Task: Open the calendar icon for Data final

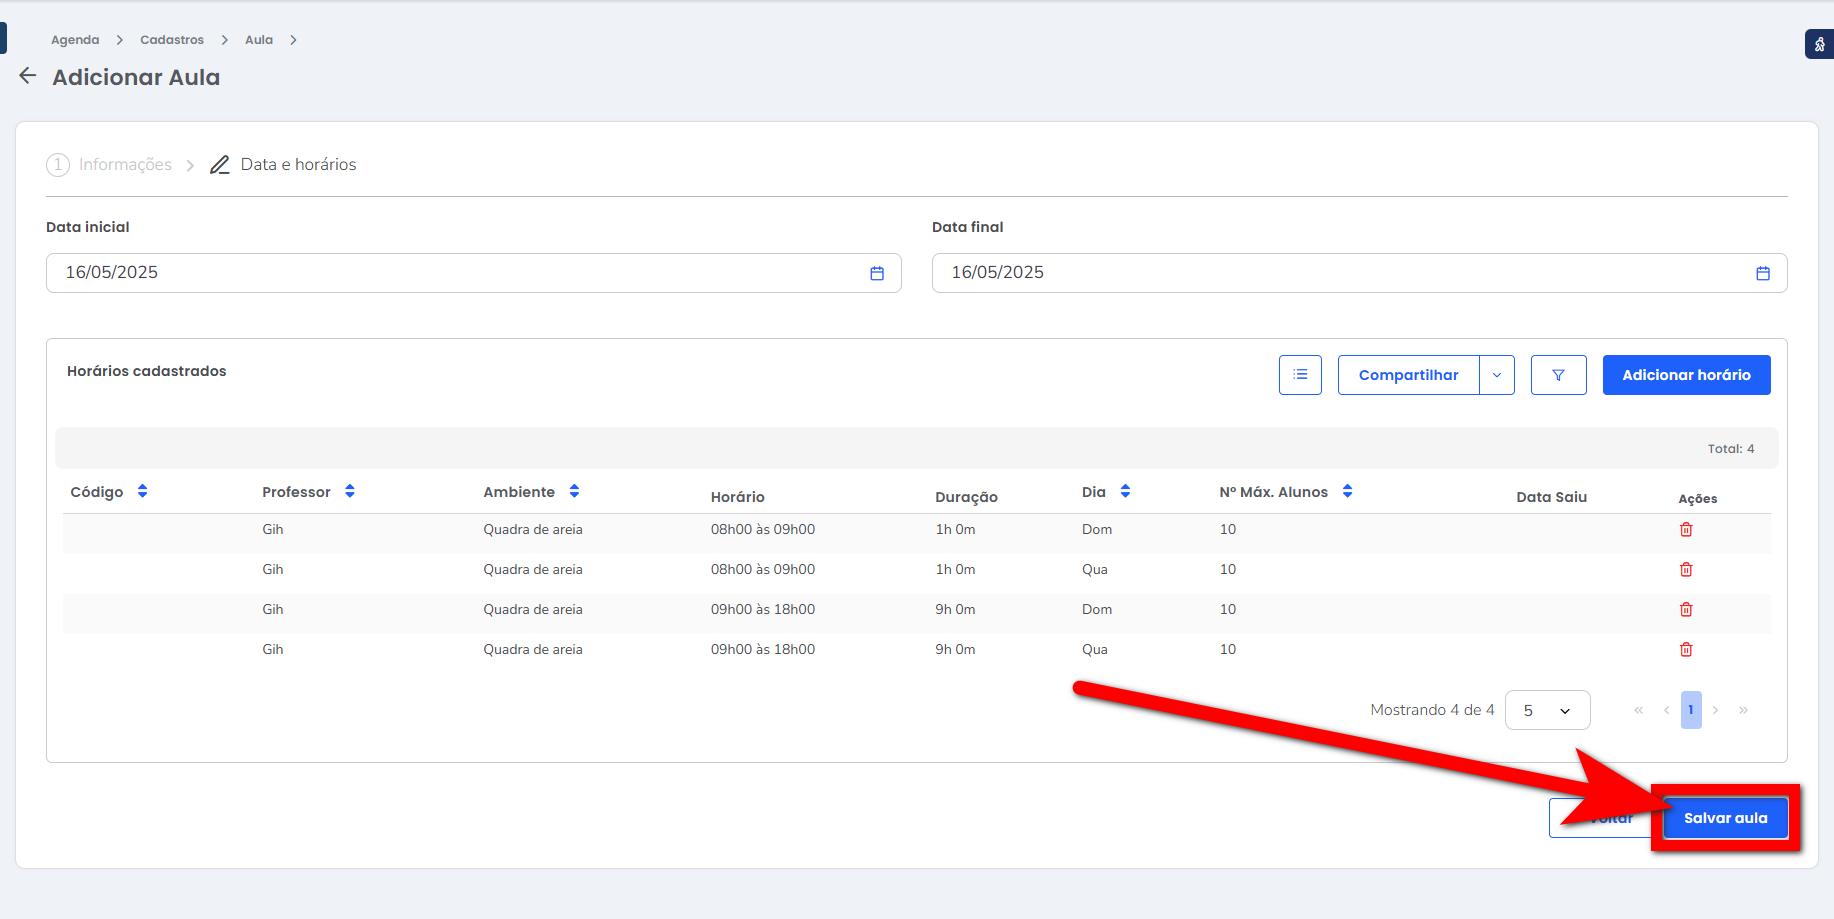Action: (1763, 273)
